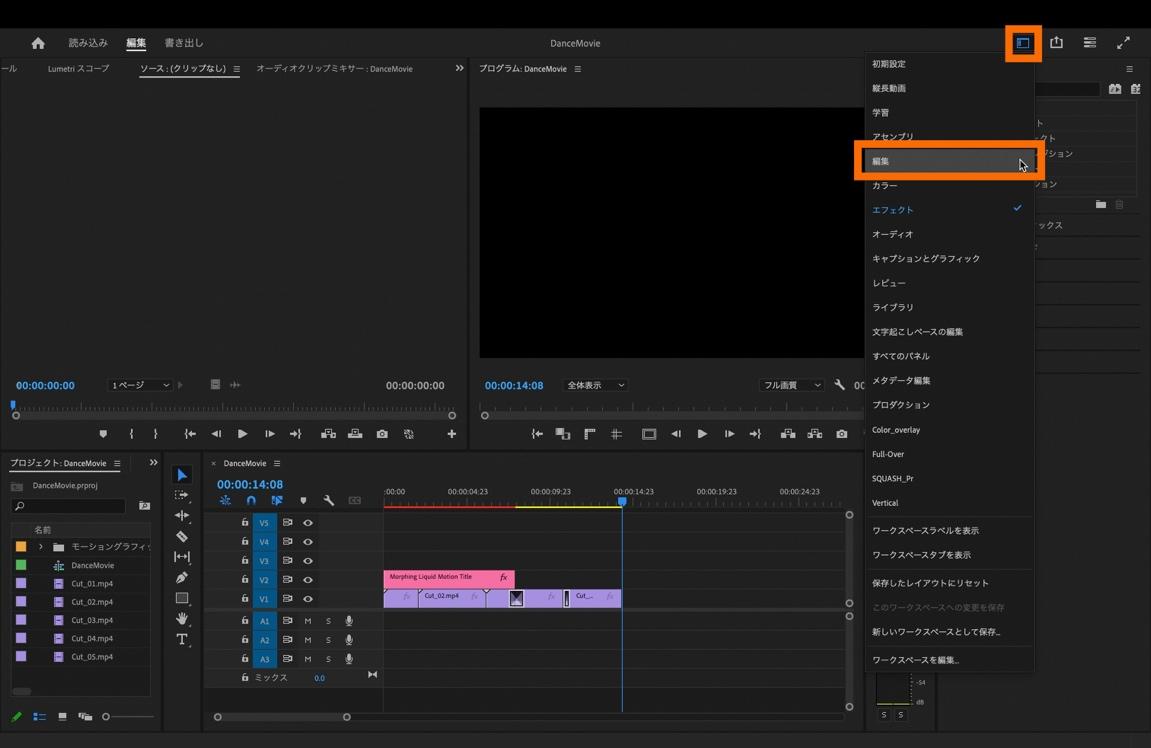Click the Quick Export share icon
Image resolution: width=1151 pixels, height=748 pixels.
1056,43
